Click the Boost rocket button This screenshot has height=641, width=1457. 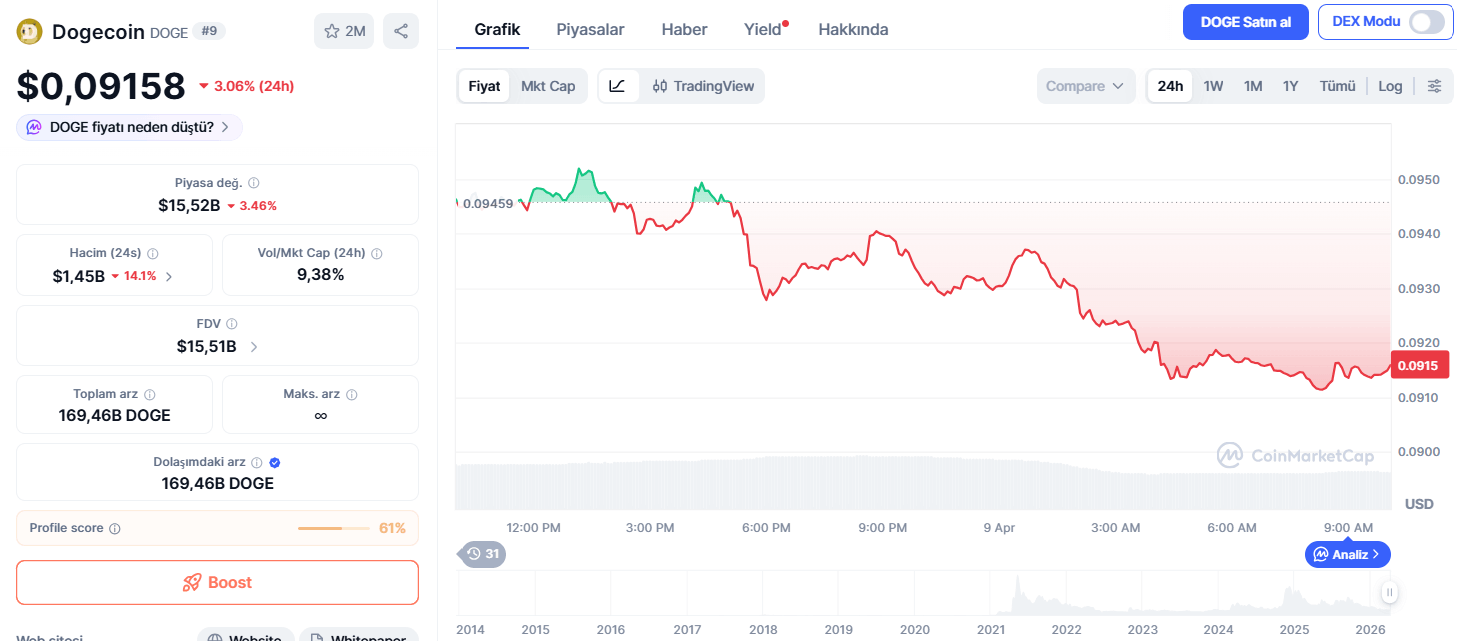tap(217, 582)
